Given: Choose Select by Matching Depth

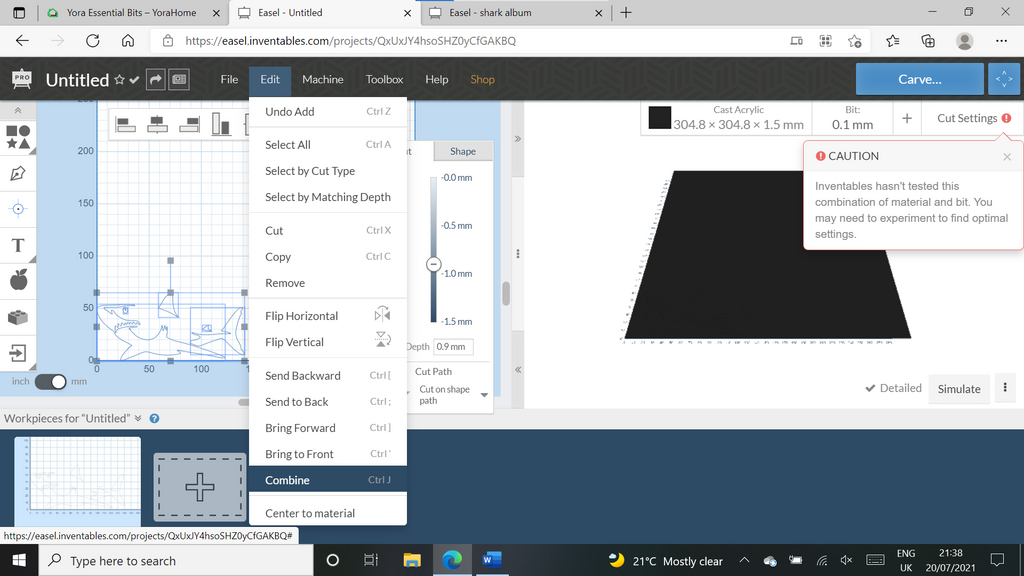Looking at the screenshot, I should point(328,197).
